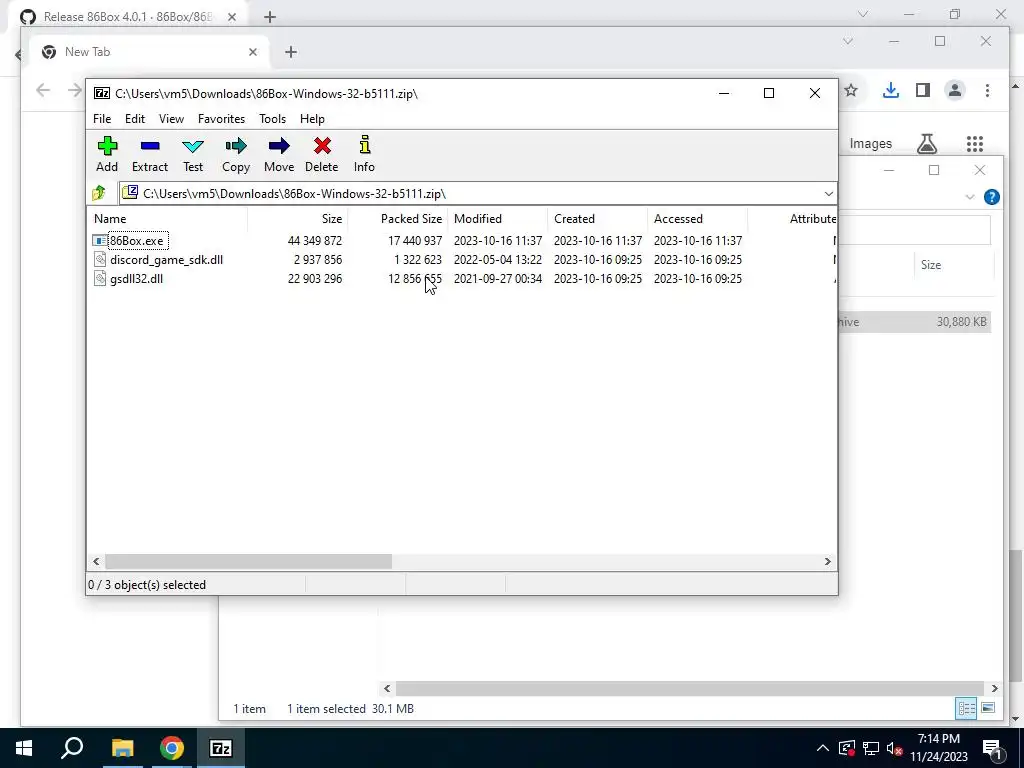The height and width of the screenshot is (768, 1024).
Task: Click the Chrome taskbar icon
Action: 171,748
